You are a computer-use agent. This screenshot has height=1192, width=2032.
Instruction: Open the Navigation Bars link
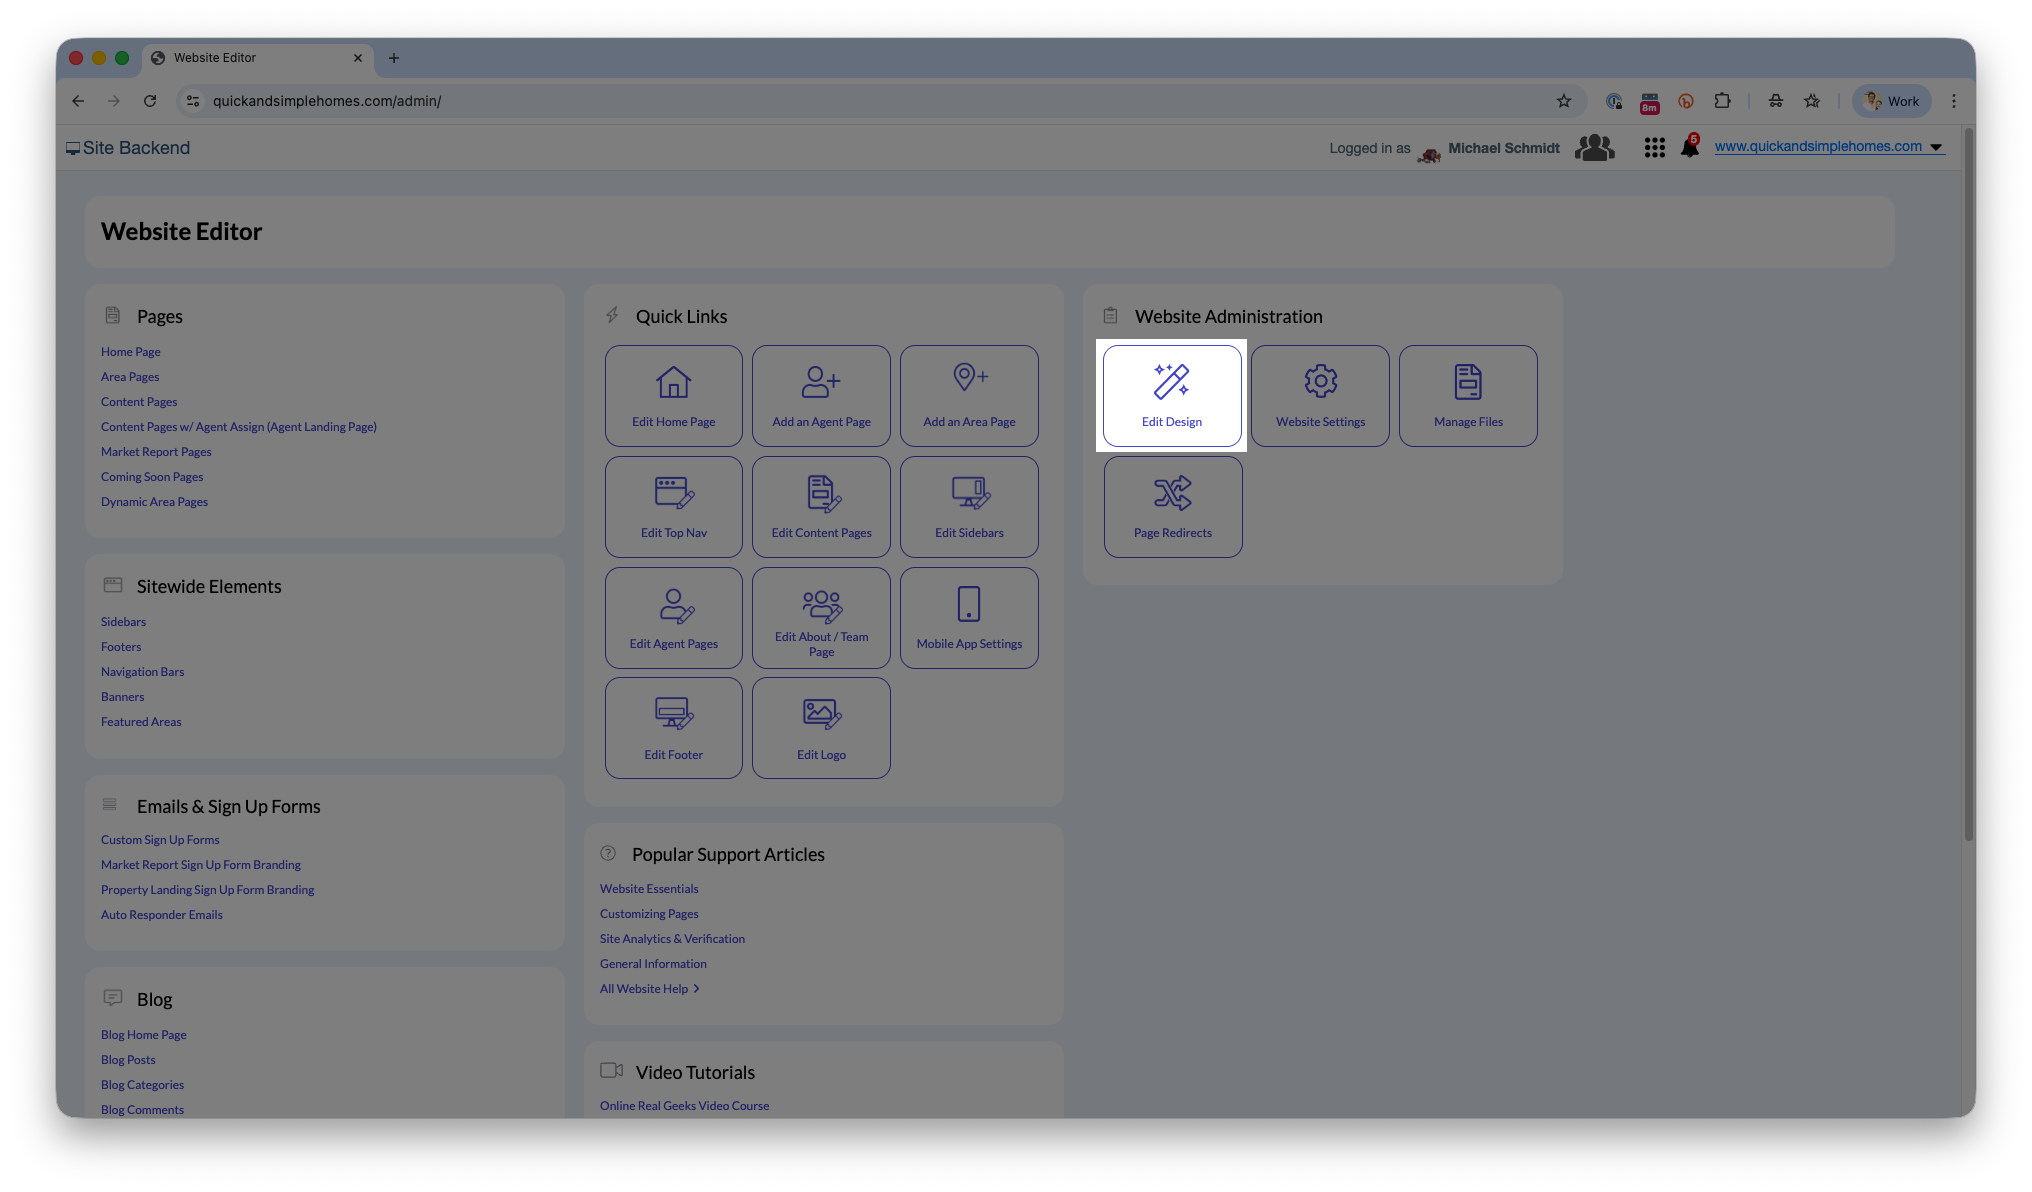(x=142, y=672)
